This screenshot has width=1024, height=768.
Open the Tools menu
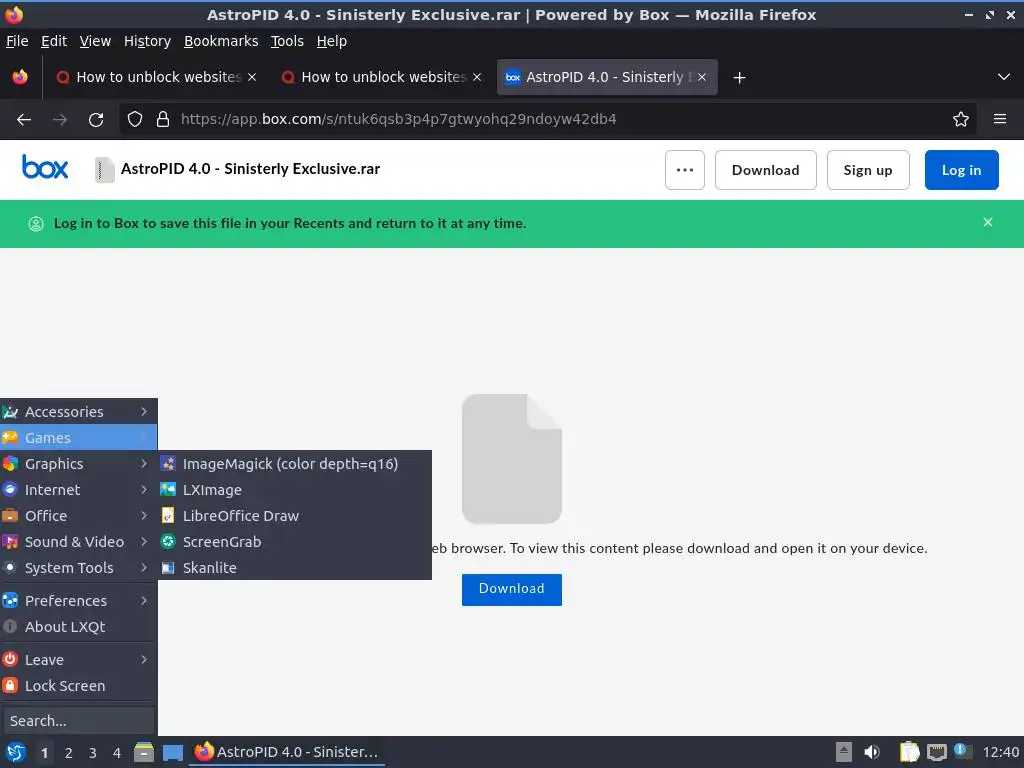(287, 41)
